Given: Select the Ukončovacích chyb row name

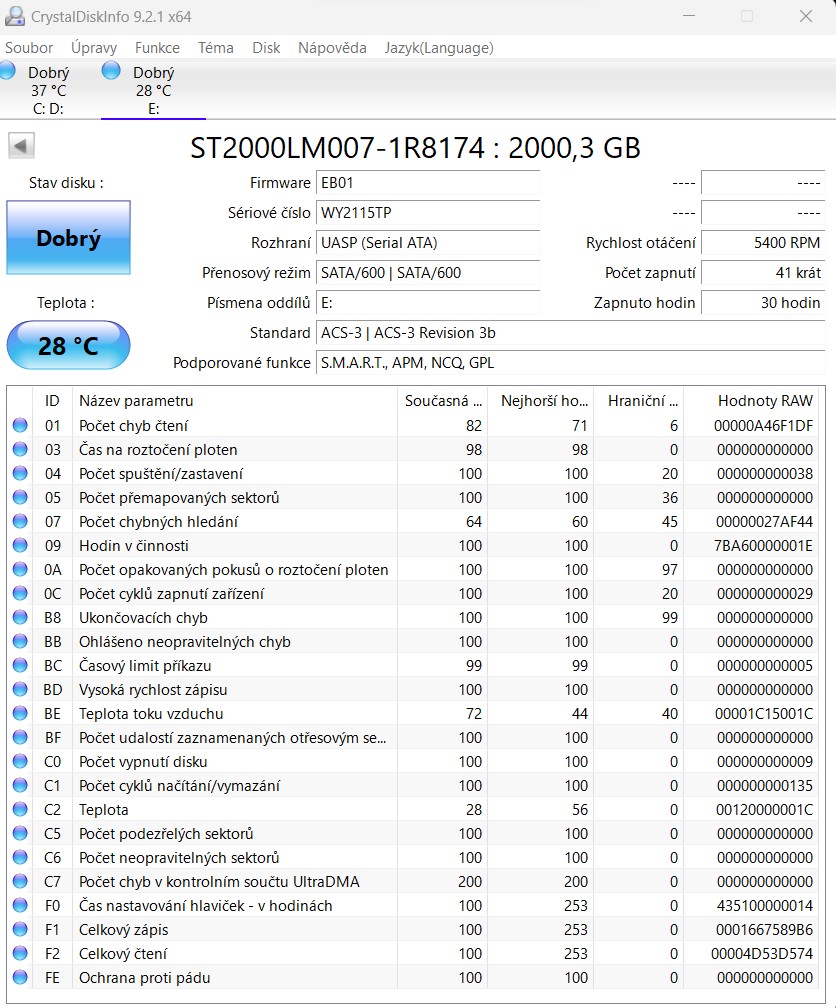Looking at the screenshot, I should pyautogui.click(x=143, y=618).
